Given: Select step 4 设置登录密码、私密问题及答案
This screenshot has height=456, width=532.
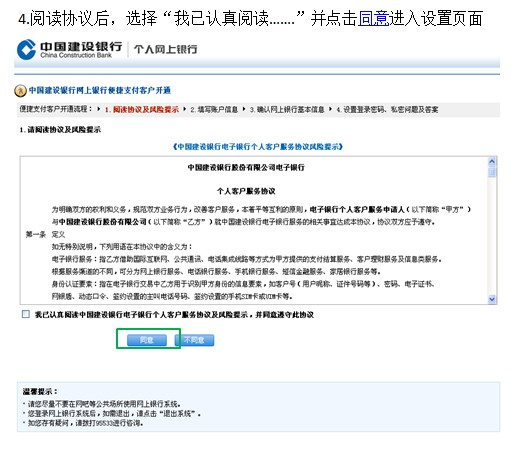Looking at the screenshot, I should pos(387,110).
